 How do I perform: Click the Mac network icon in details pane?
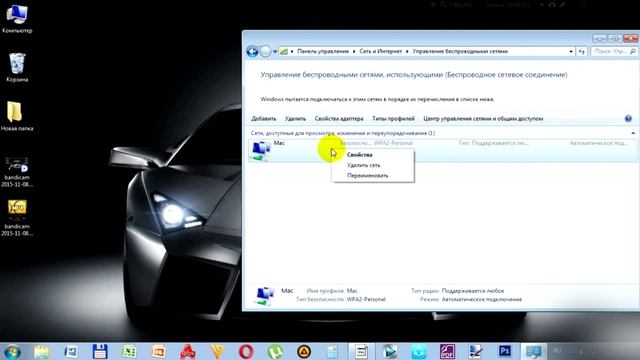(x=264, y=296)
